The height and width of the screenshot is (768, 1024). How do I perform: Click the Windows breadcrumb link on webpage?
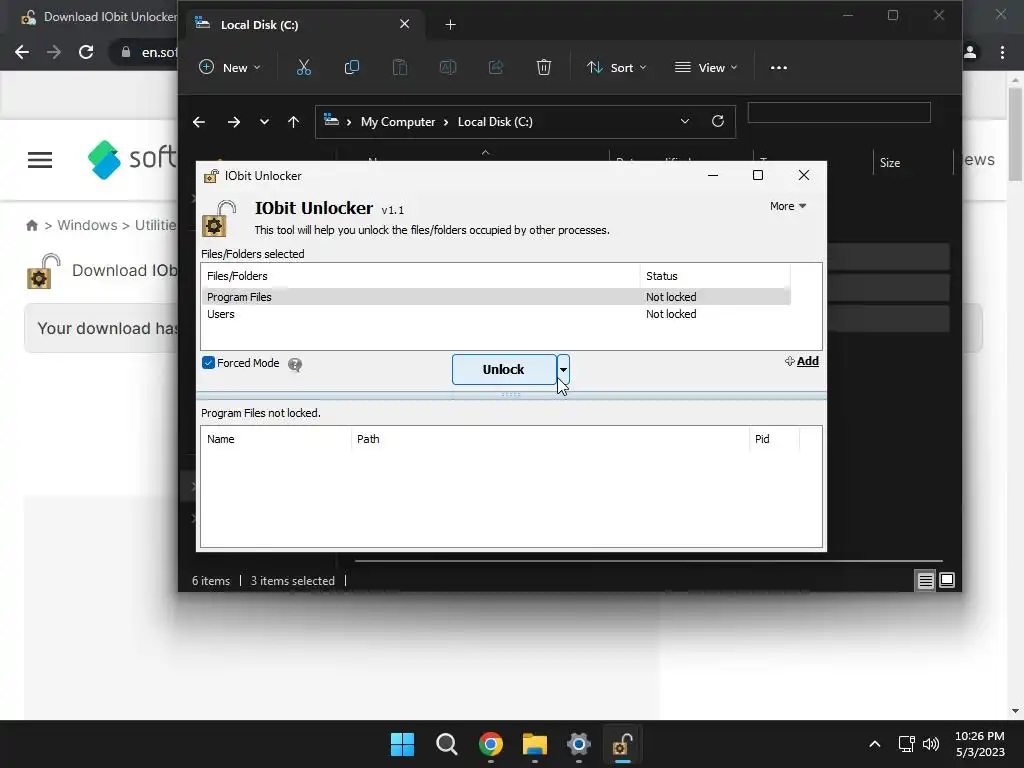pyautogui.click(x=88, y=225)
